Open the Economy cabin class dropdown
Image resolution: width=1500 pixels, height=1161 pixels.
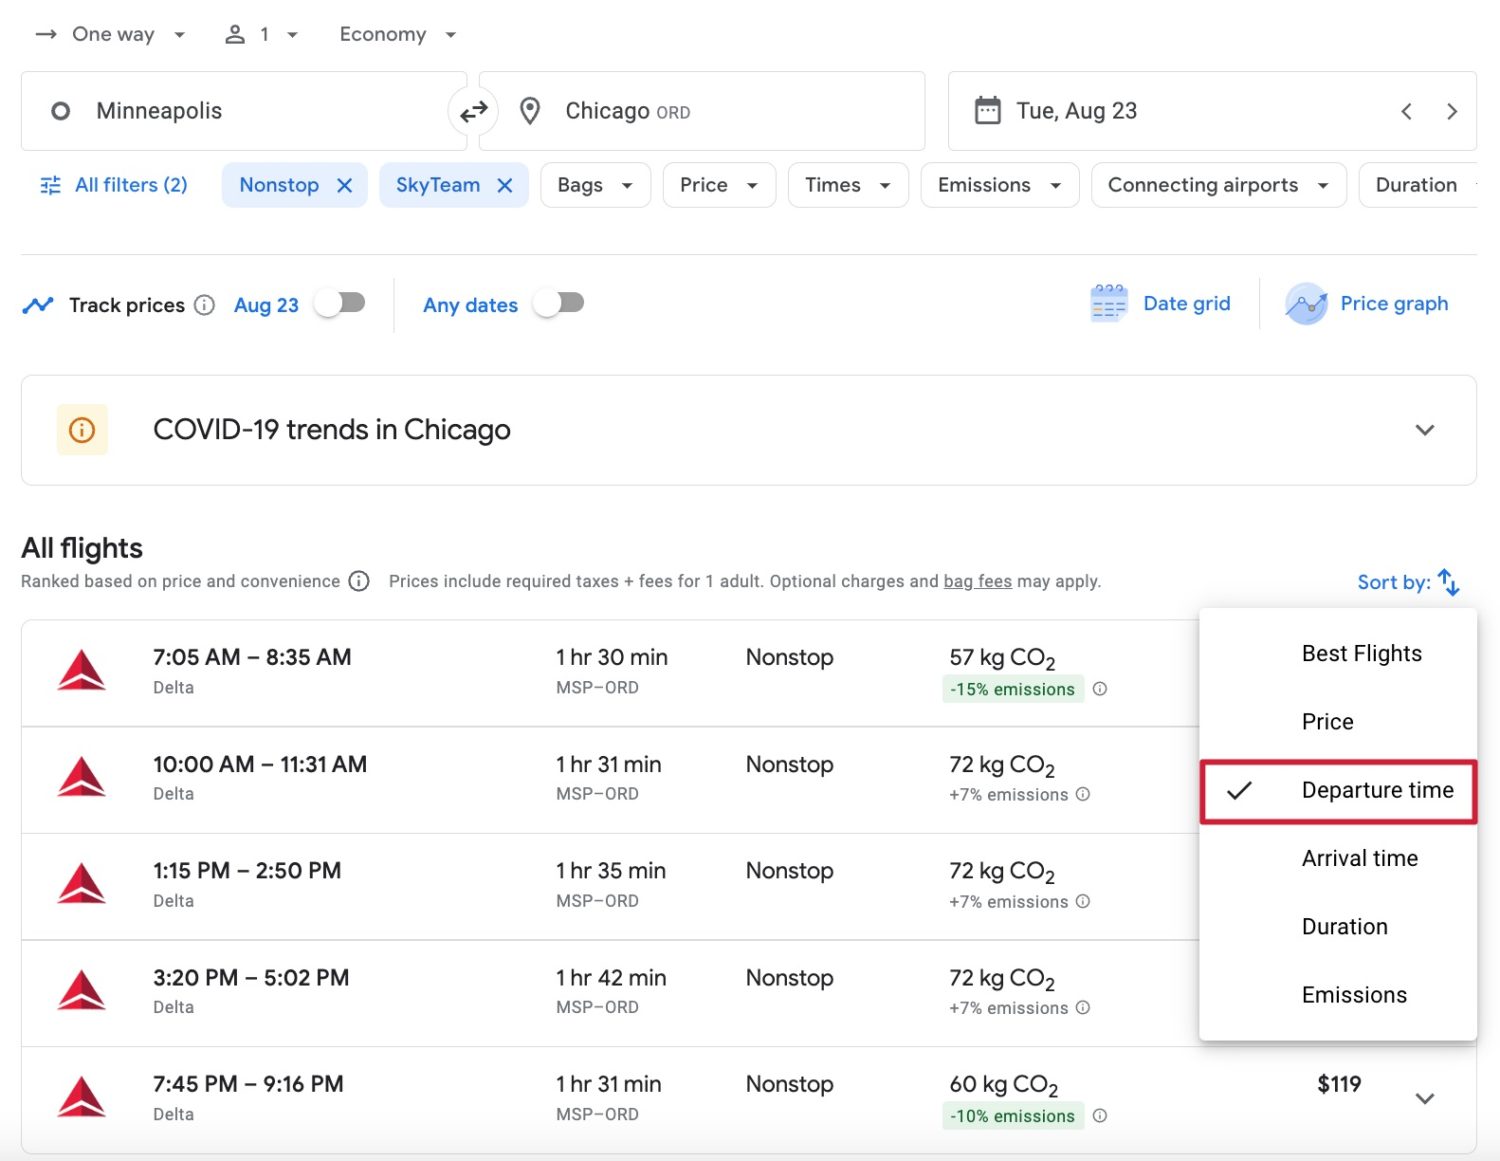pos(396,33)
